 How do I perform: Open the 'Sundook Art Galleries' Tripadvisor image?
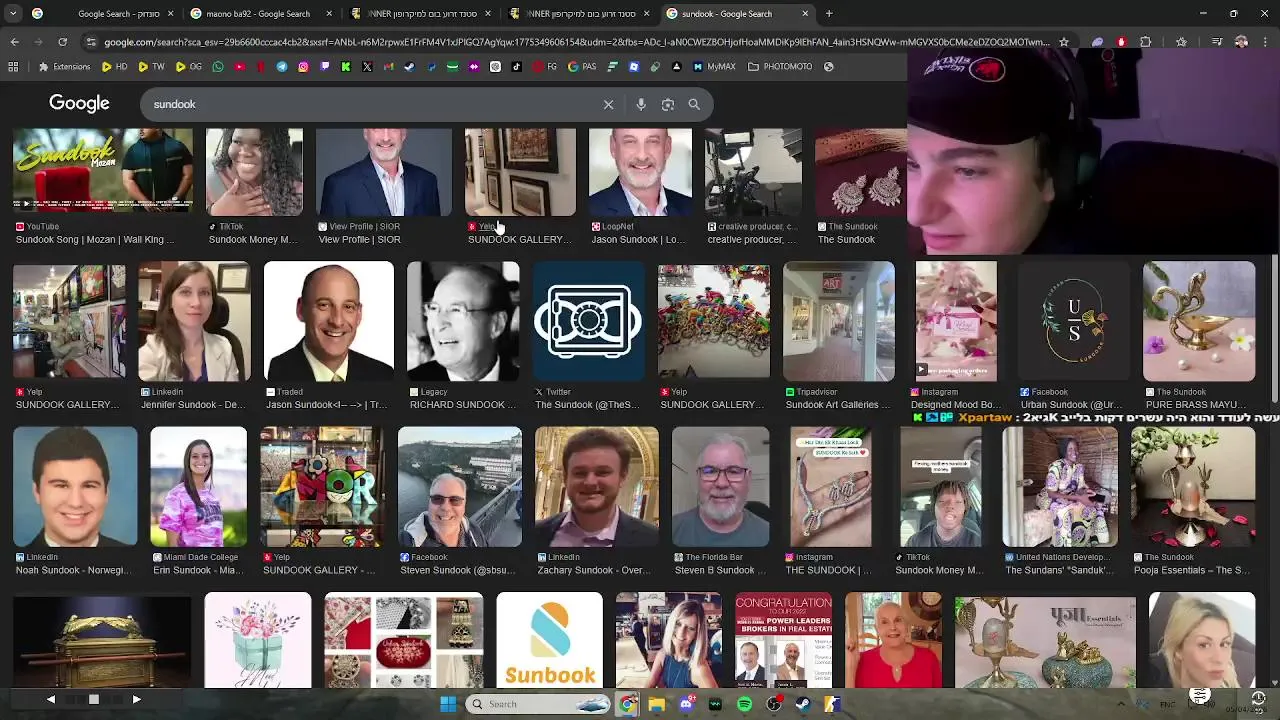click(839, 321)
